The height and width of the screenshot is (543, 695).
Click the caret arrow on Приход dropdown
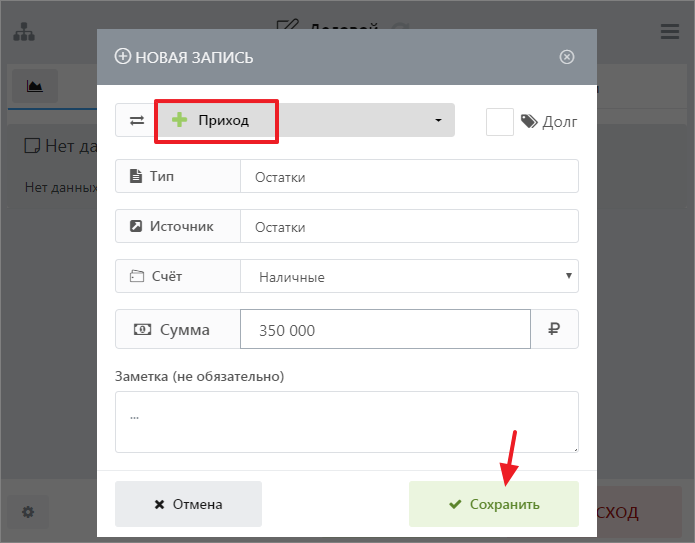tap(438, 121)
